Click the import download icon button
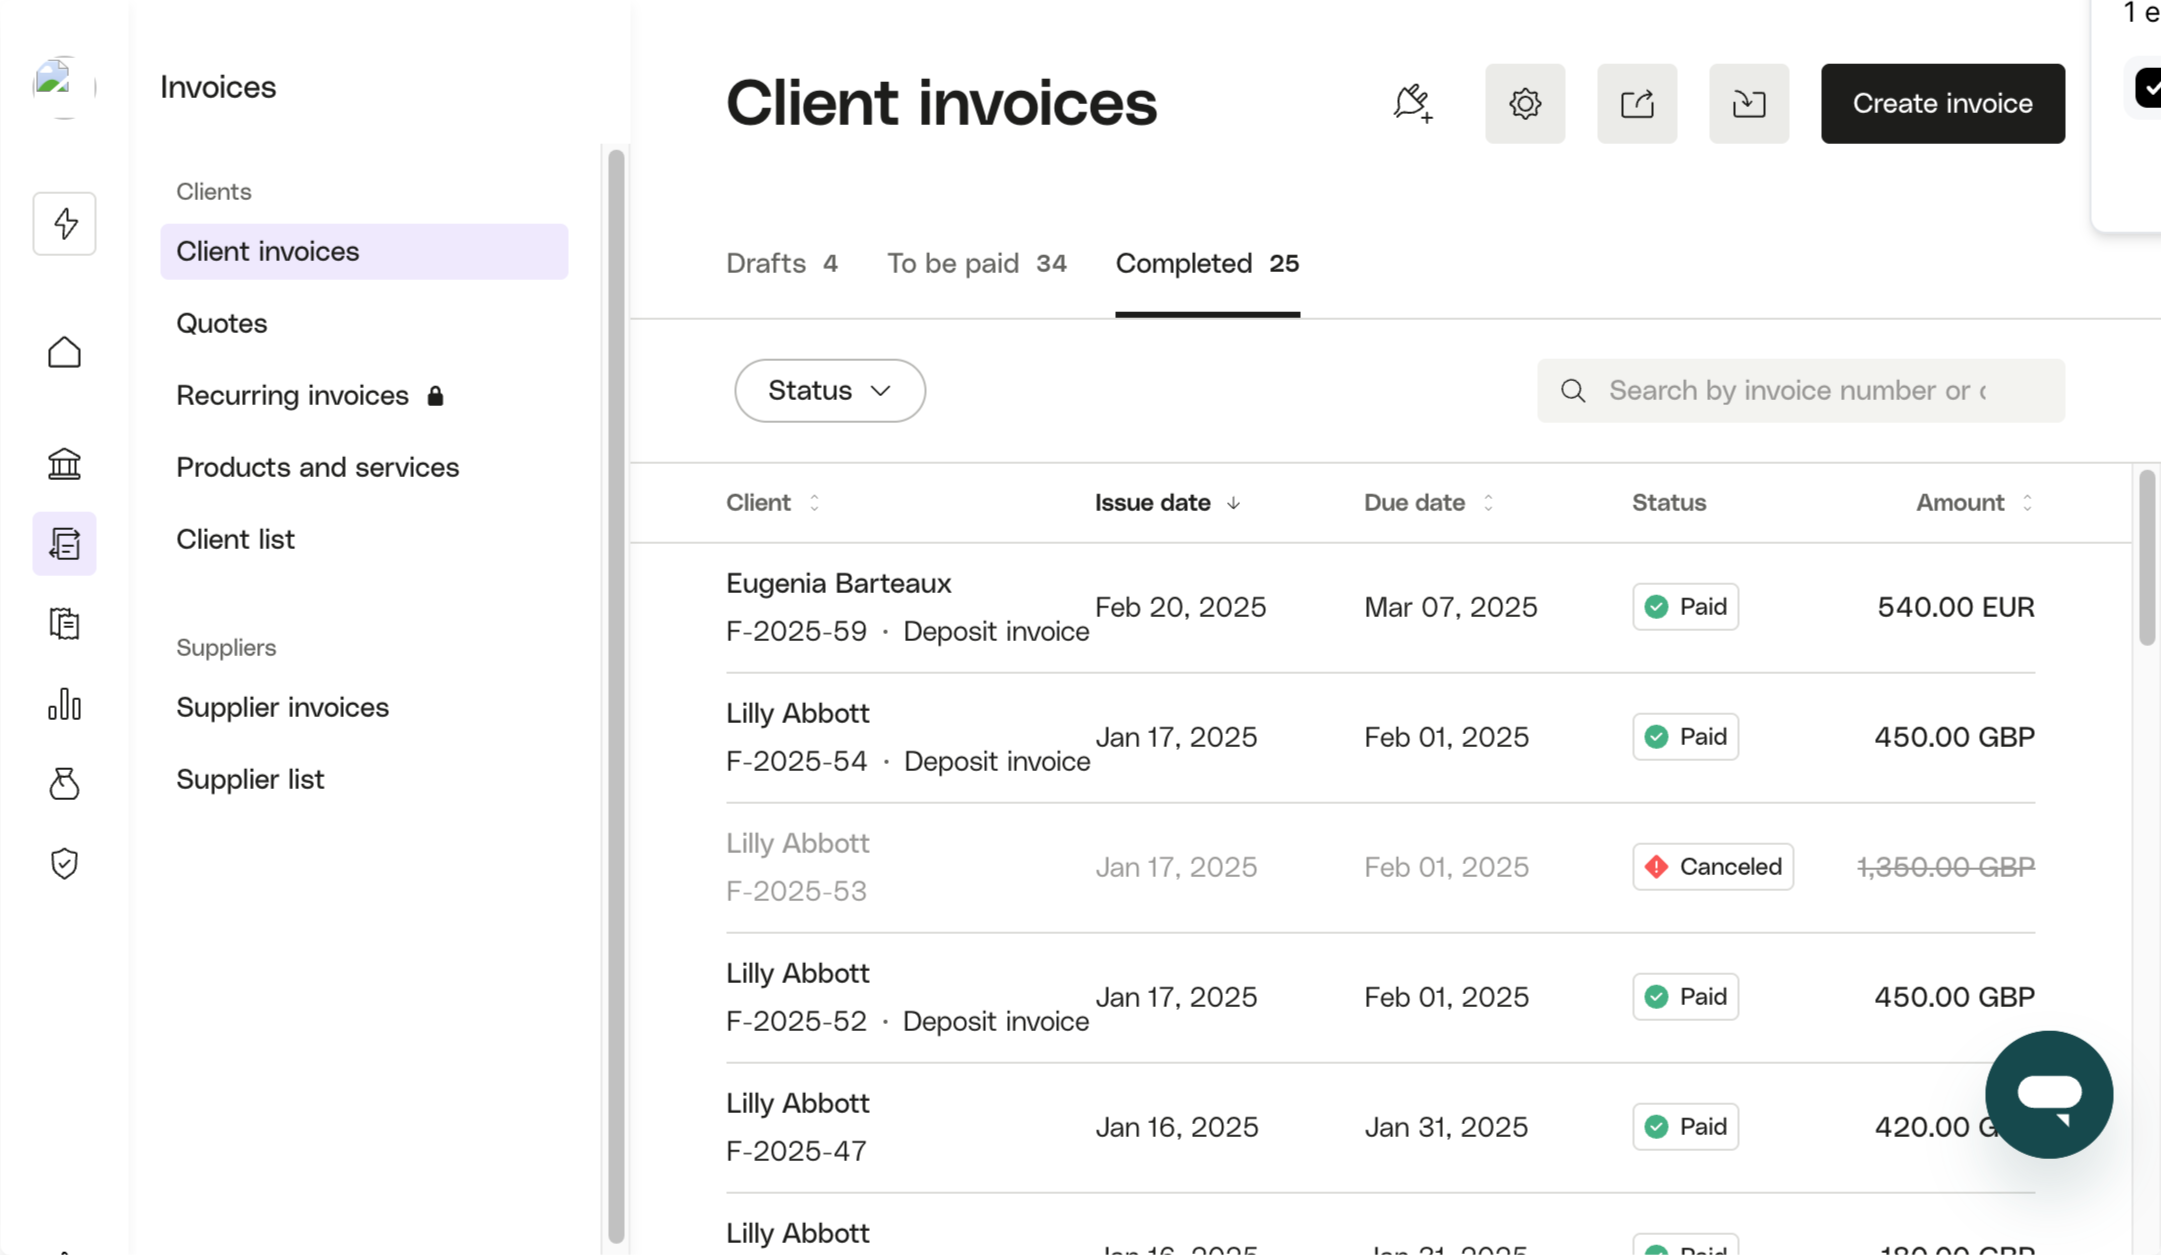The image size is (2161, 1255). click(1748, 104)
